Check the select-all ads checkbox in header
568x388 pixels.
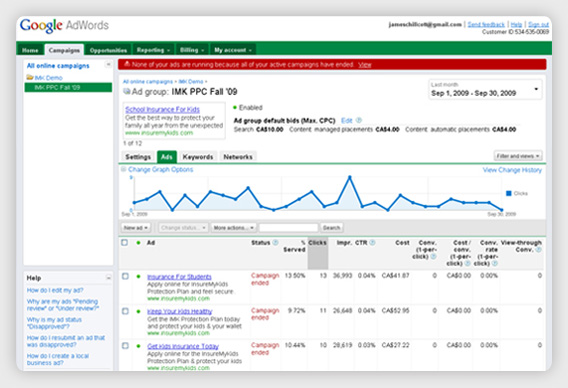125,243
